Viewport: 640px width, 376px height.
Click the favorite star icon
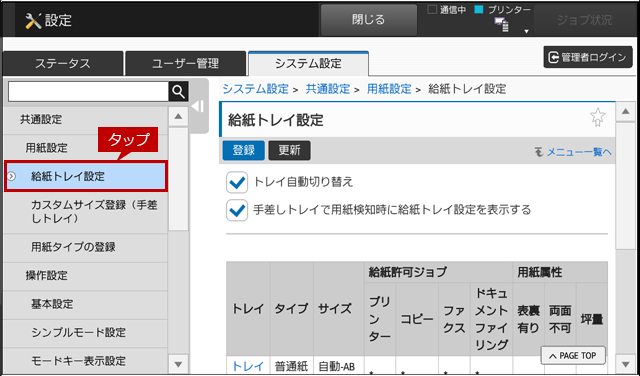click(x=598, y=117)
